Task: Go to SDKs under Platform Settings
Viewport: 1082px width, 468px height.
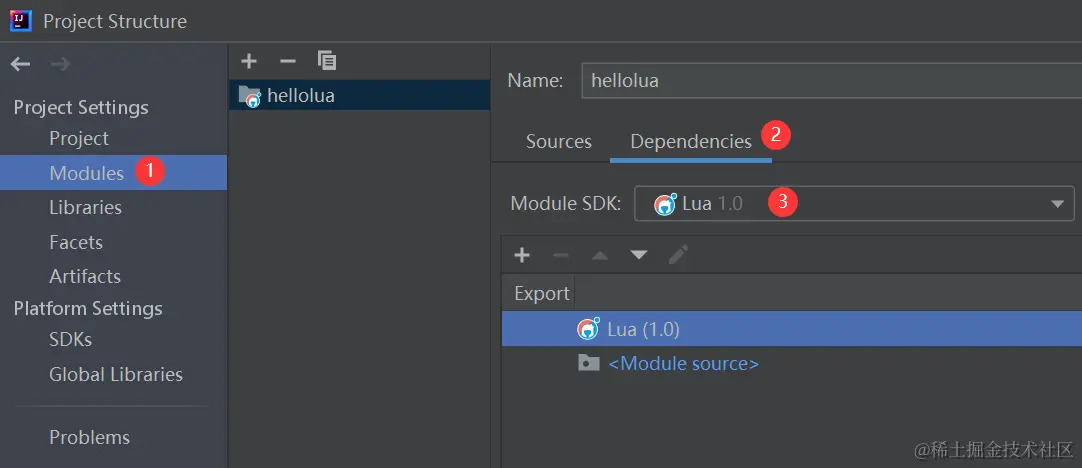Action: (70, 339)
